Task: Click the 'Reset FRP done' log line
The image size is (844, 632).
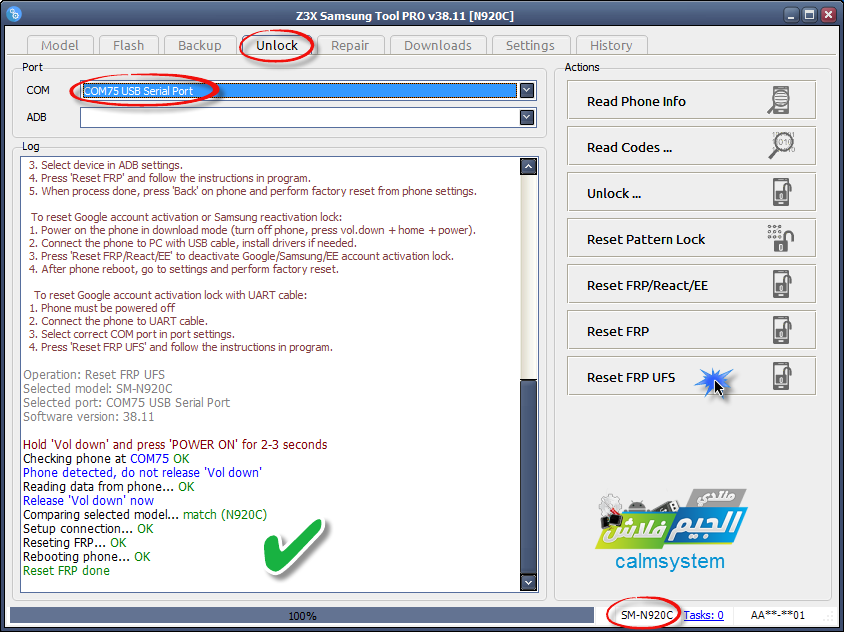Action: (x=66, y=571)
